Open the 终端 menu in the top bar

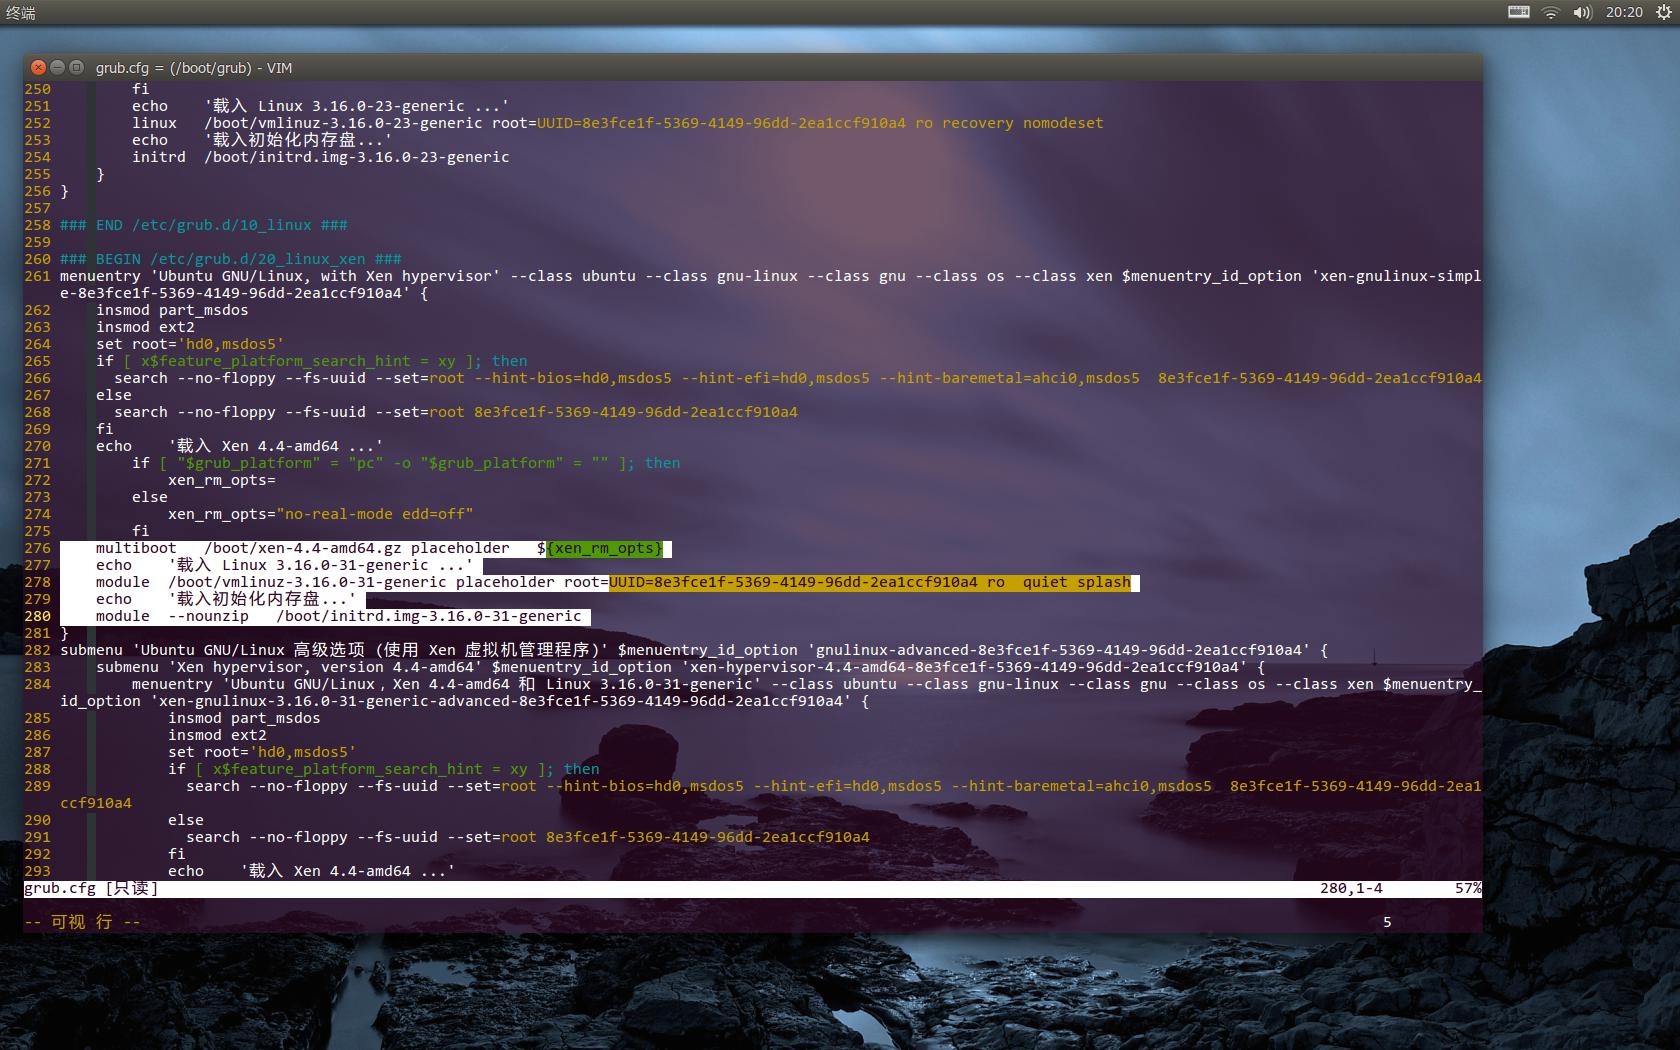coord(22,13)
